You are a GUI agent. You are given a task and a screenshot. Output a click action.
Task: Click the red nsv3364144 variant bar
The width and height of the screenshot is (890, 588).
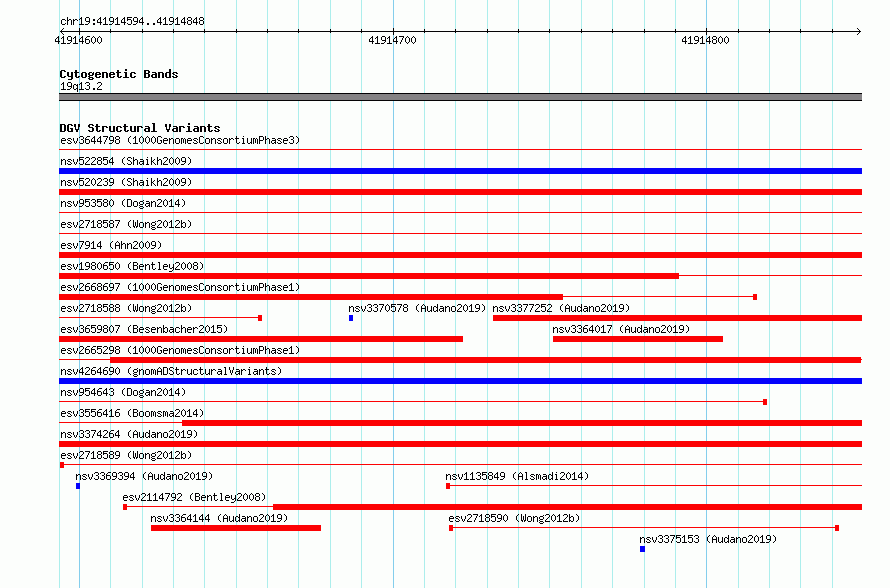236,528
